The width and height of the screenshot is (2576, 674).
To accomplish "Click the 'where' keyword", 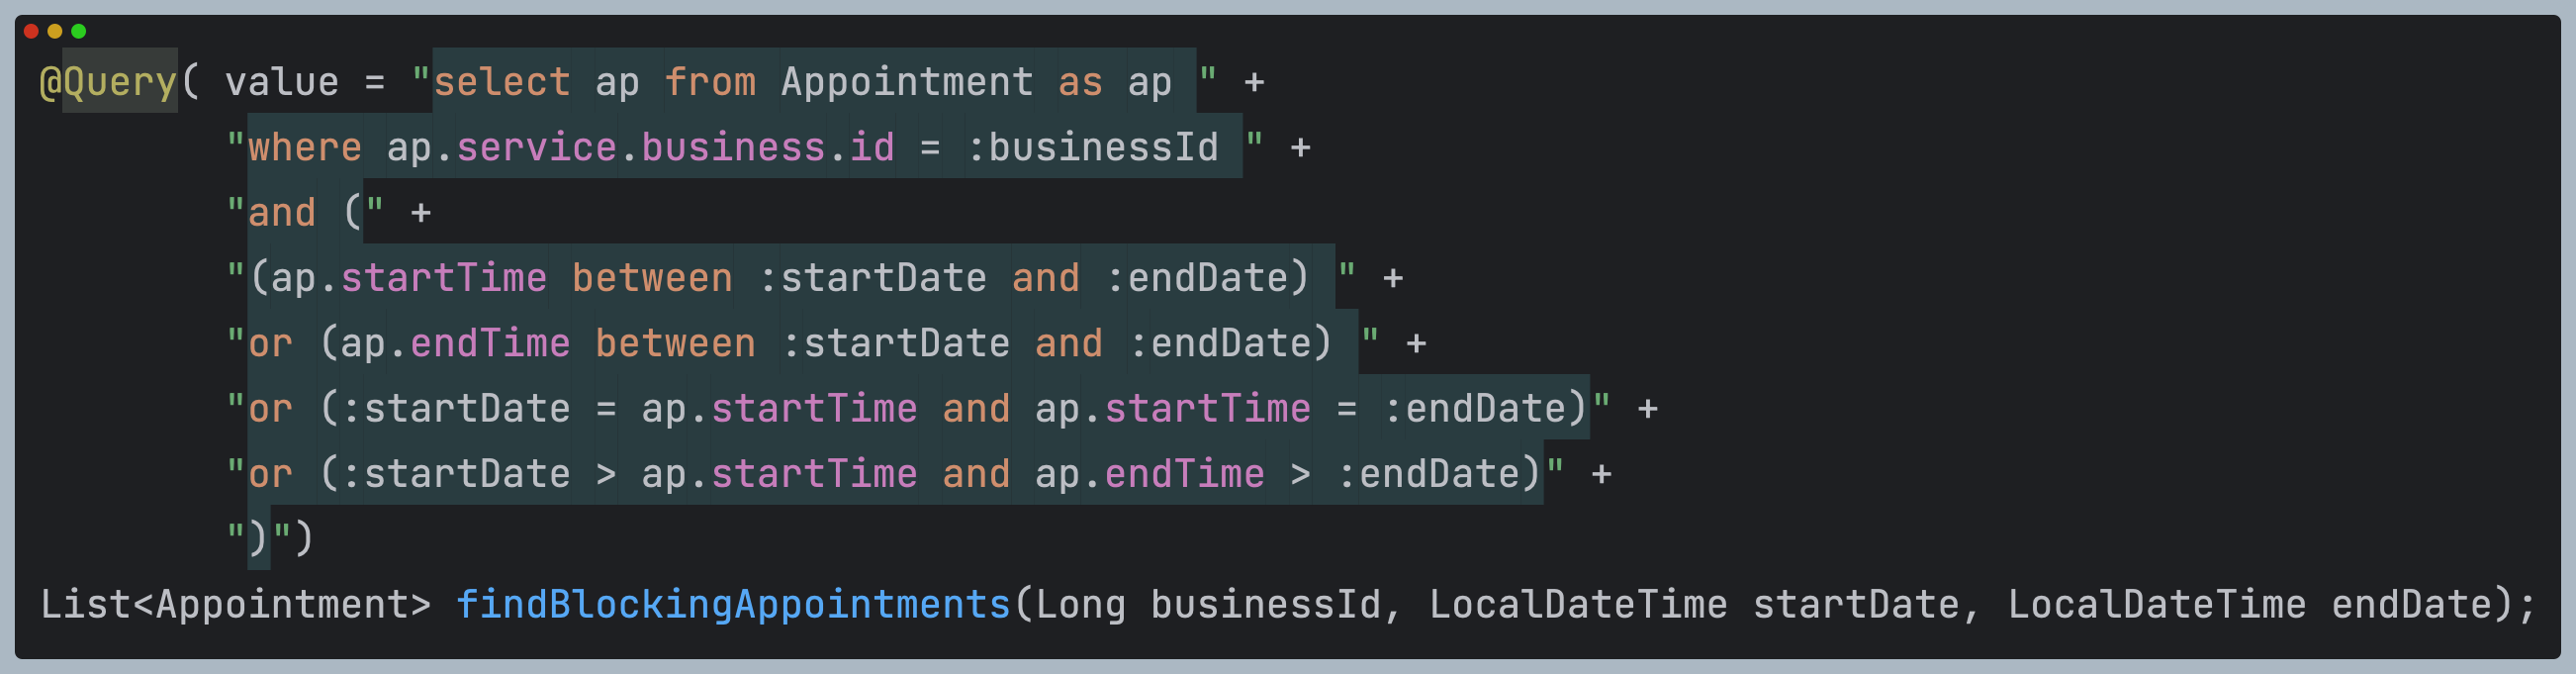I will pyautogui.click(x=305, y=148).
